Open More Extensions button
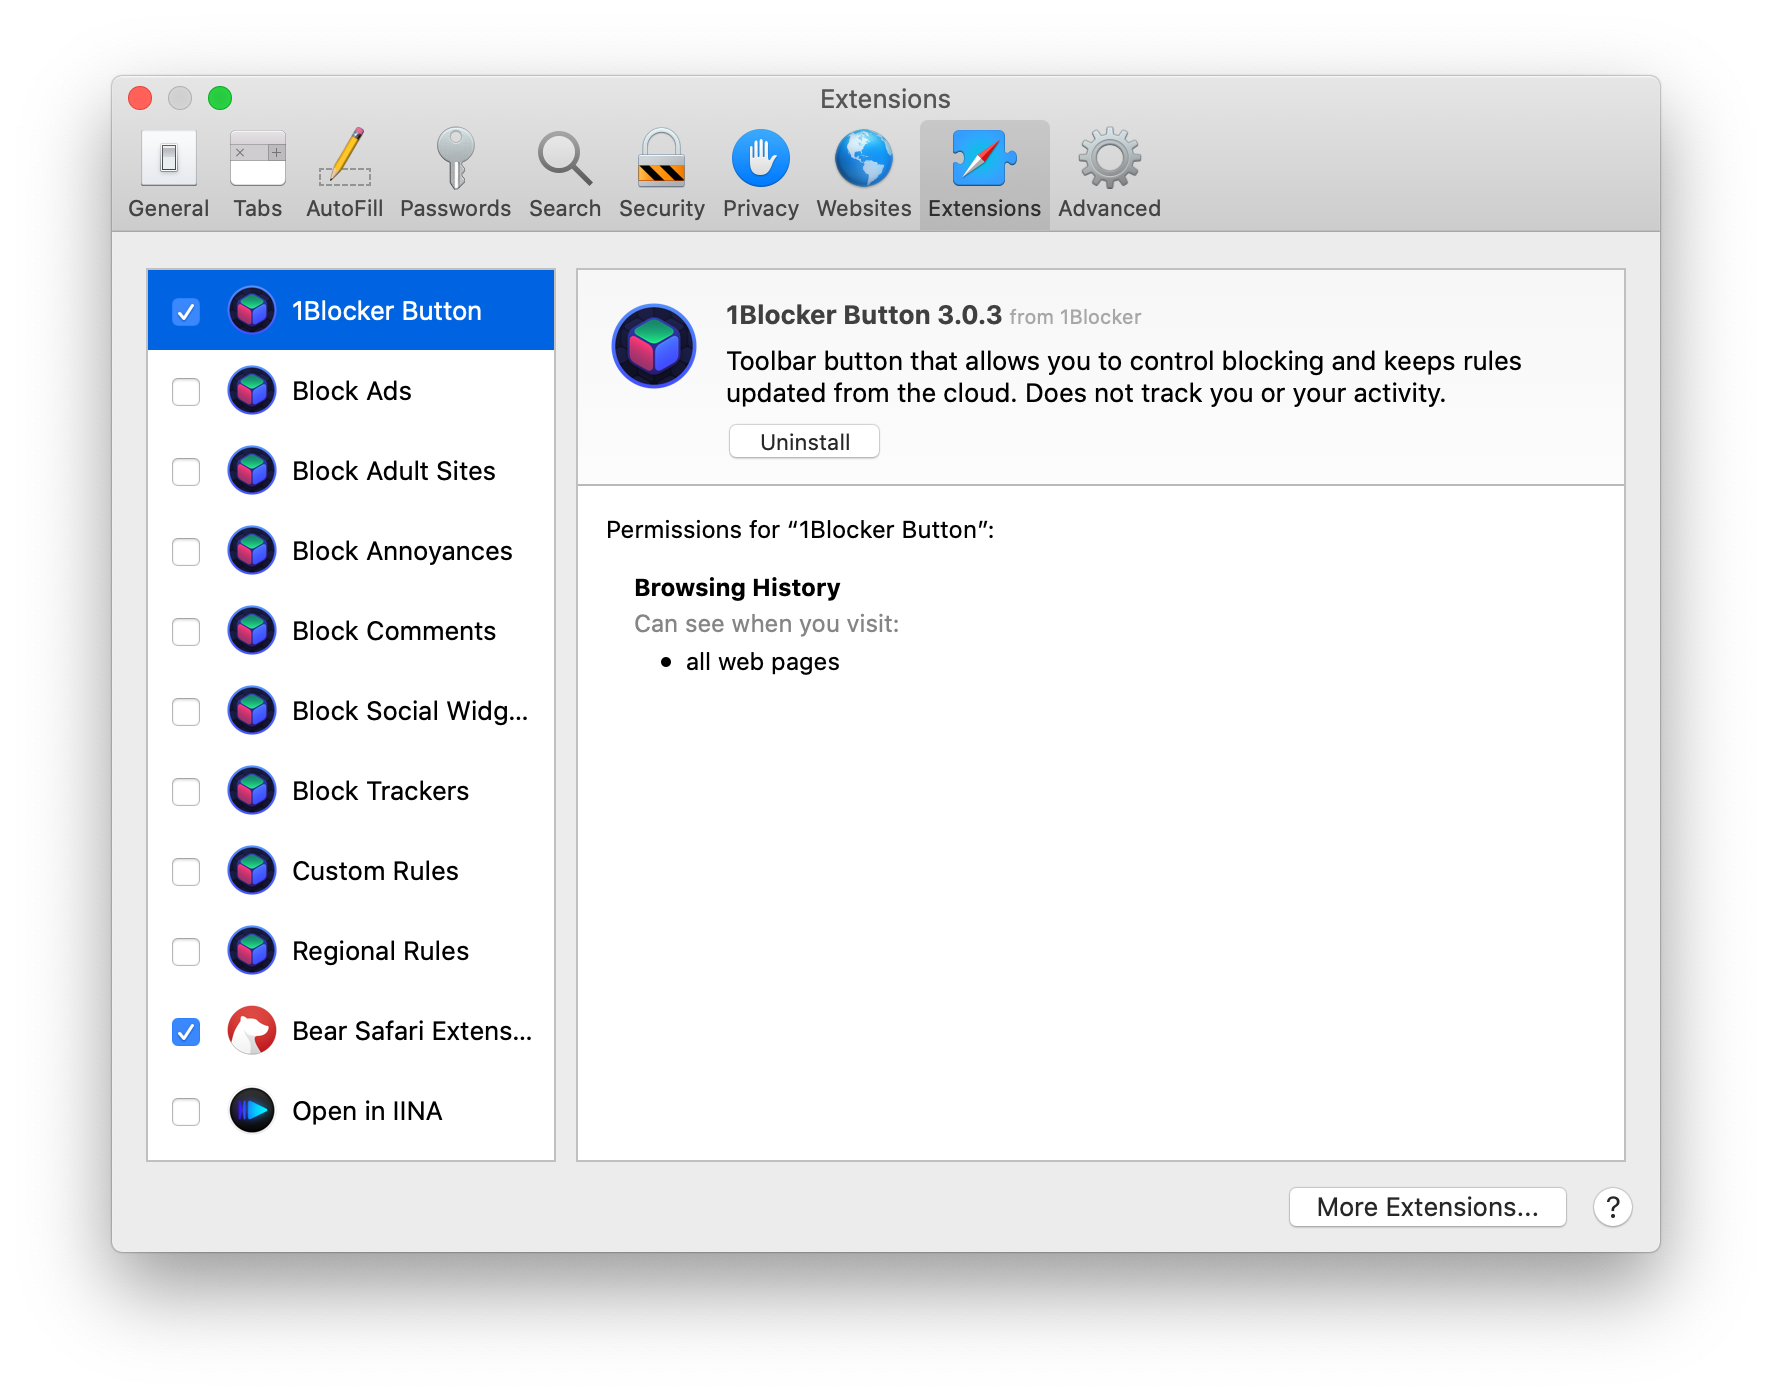 [1427, 1207]
